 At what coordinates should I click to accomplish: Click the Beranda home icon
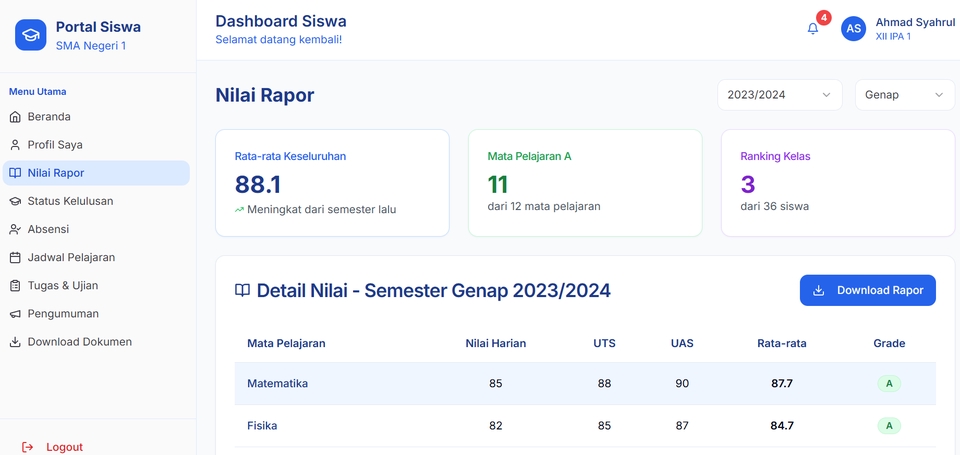[x=15, y=117]
